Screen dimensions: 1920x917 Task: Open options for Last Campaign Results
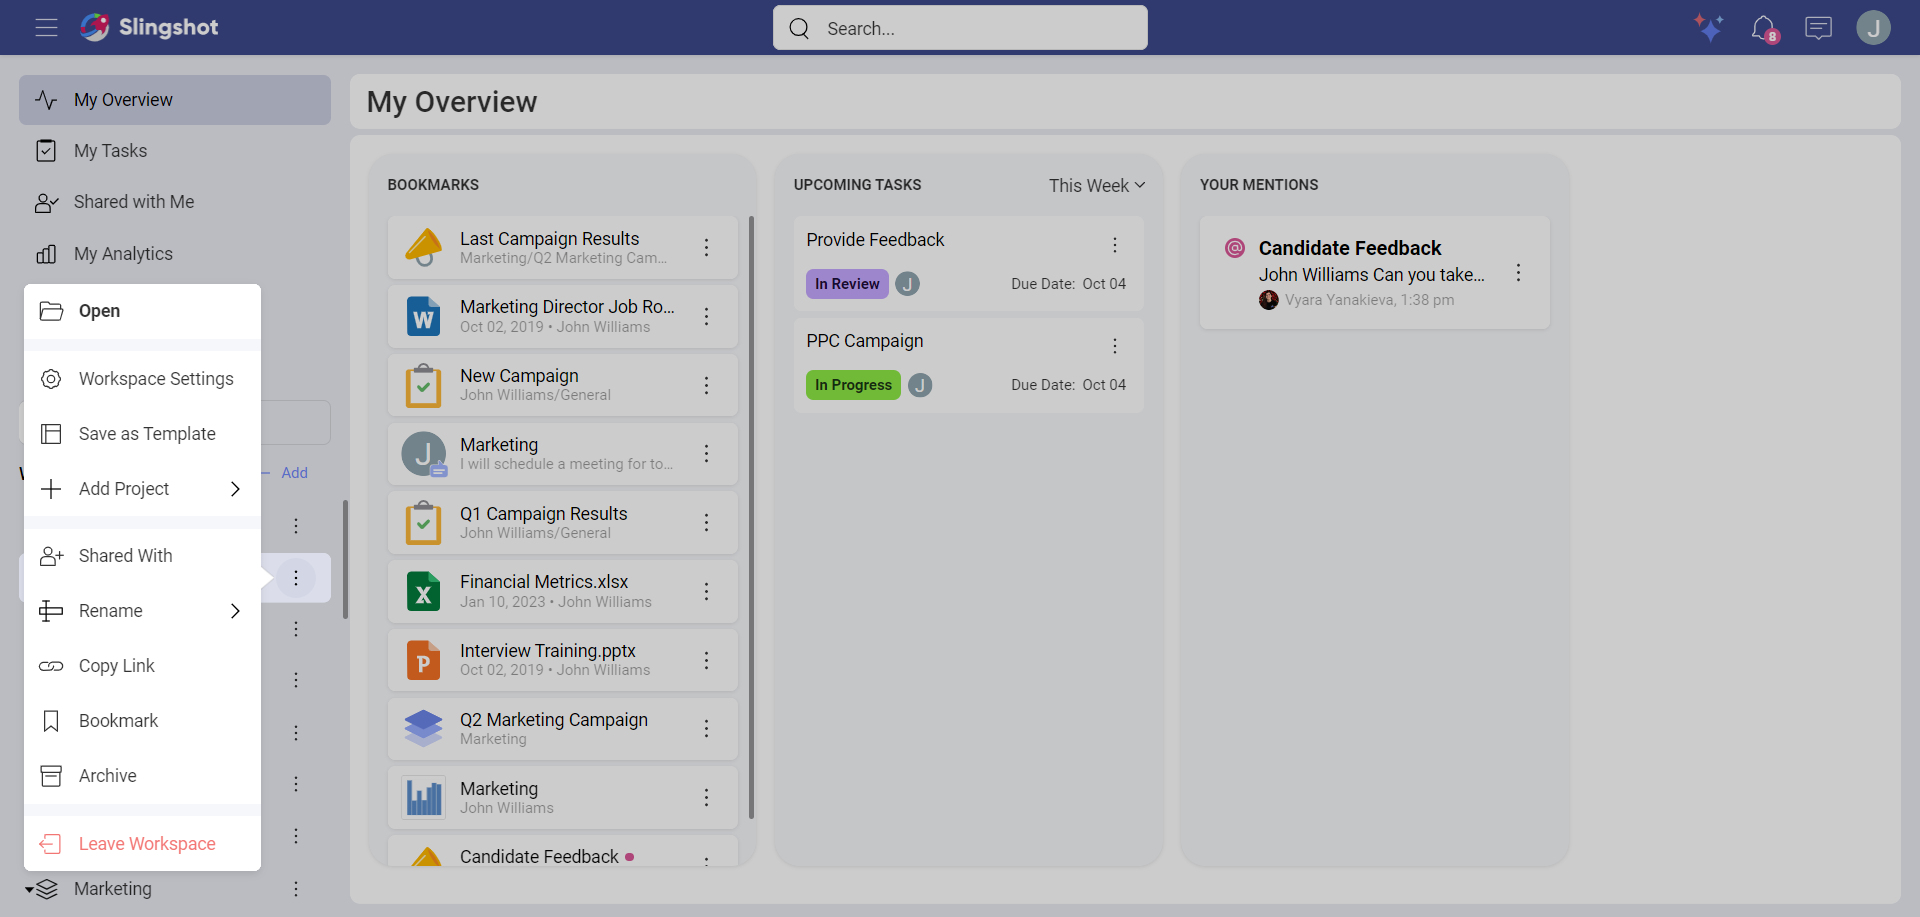[x=706, y=247]
